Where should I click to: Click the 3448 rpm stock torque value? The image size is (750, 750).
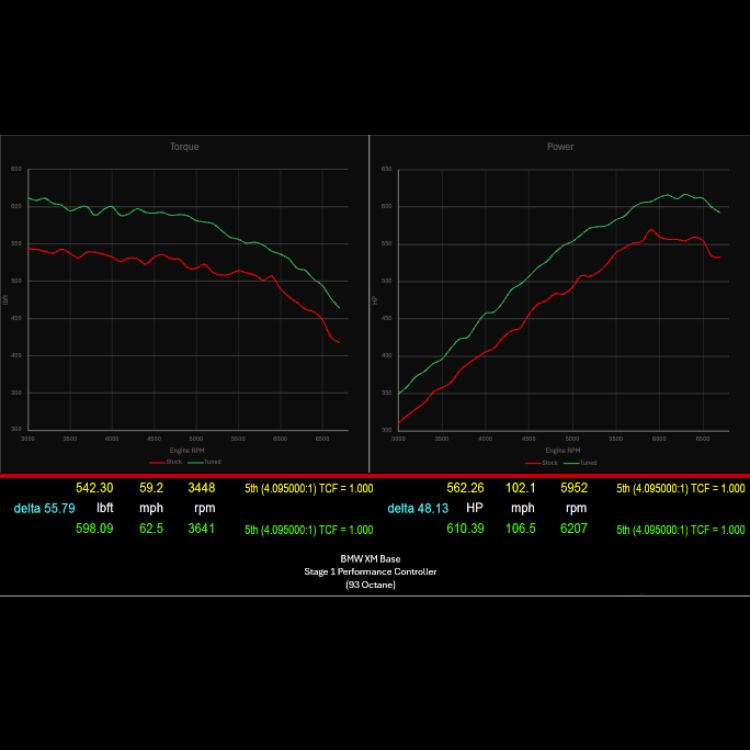coord(201,488)
